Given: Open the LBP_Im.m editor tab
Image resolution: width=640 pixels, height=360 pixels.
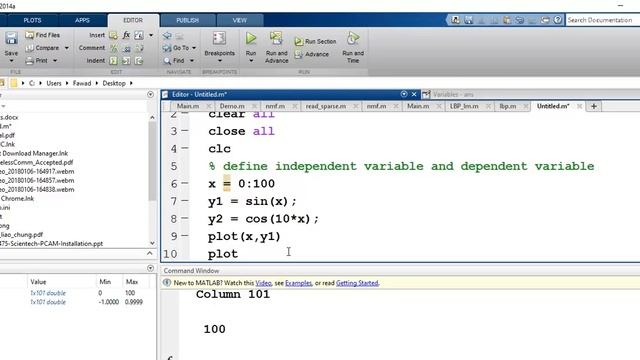Looking at the screenshot, I should pyautogui.click(x=464, y=106).
